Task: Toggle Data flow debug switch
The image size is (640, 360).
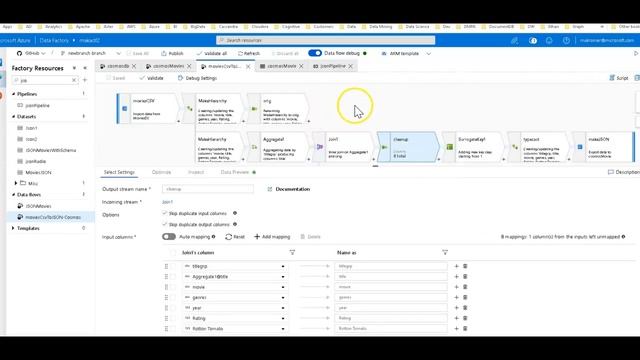Action: tap(315, 53)
